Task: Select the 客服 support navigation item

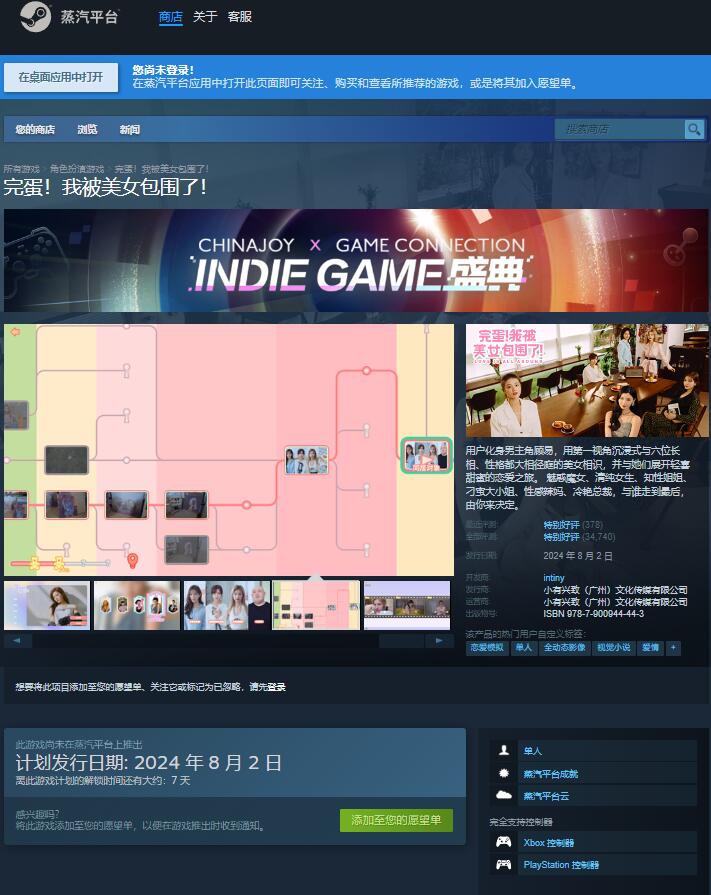Action: (x=240, y=17)
